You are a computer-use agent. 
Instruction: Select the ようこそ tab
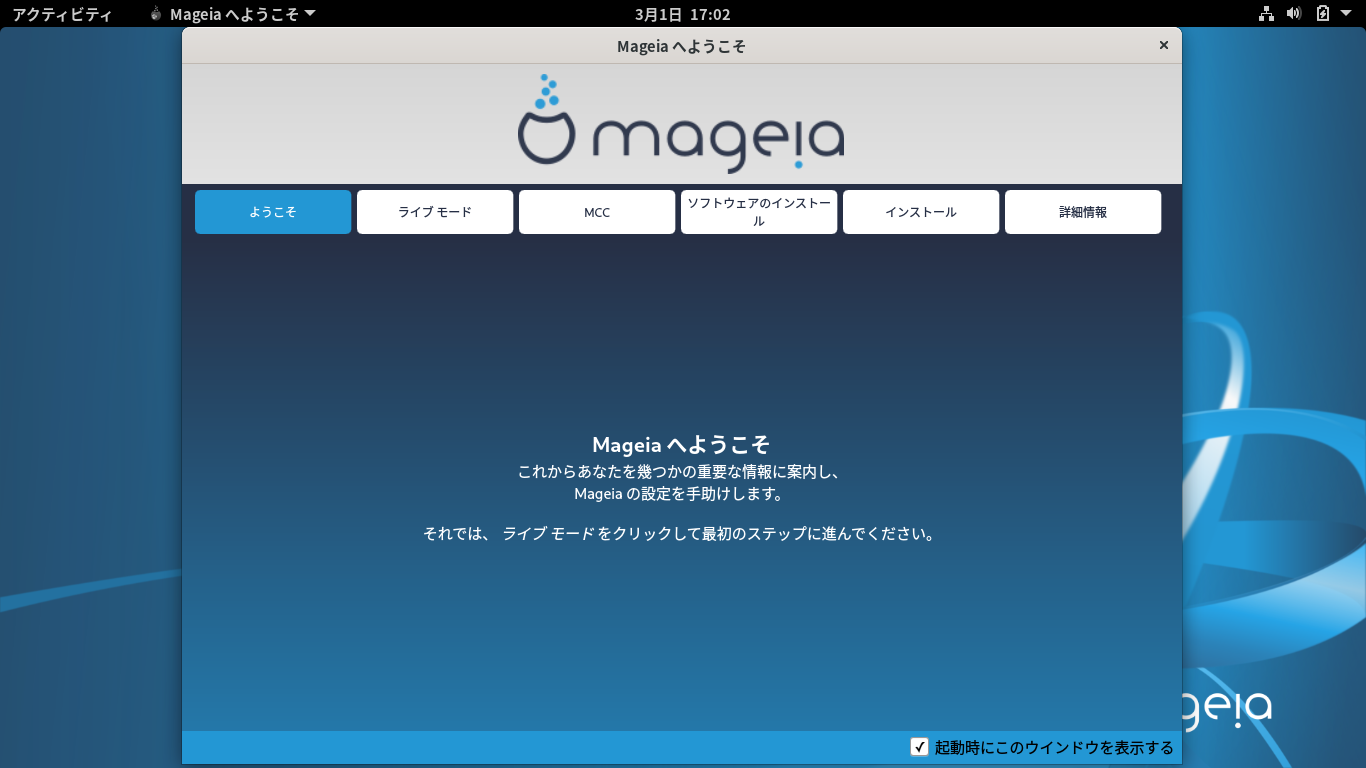273,212
